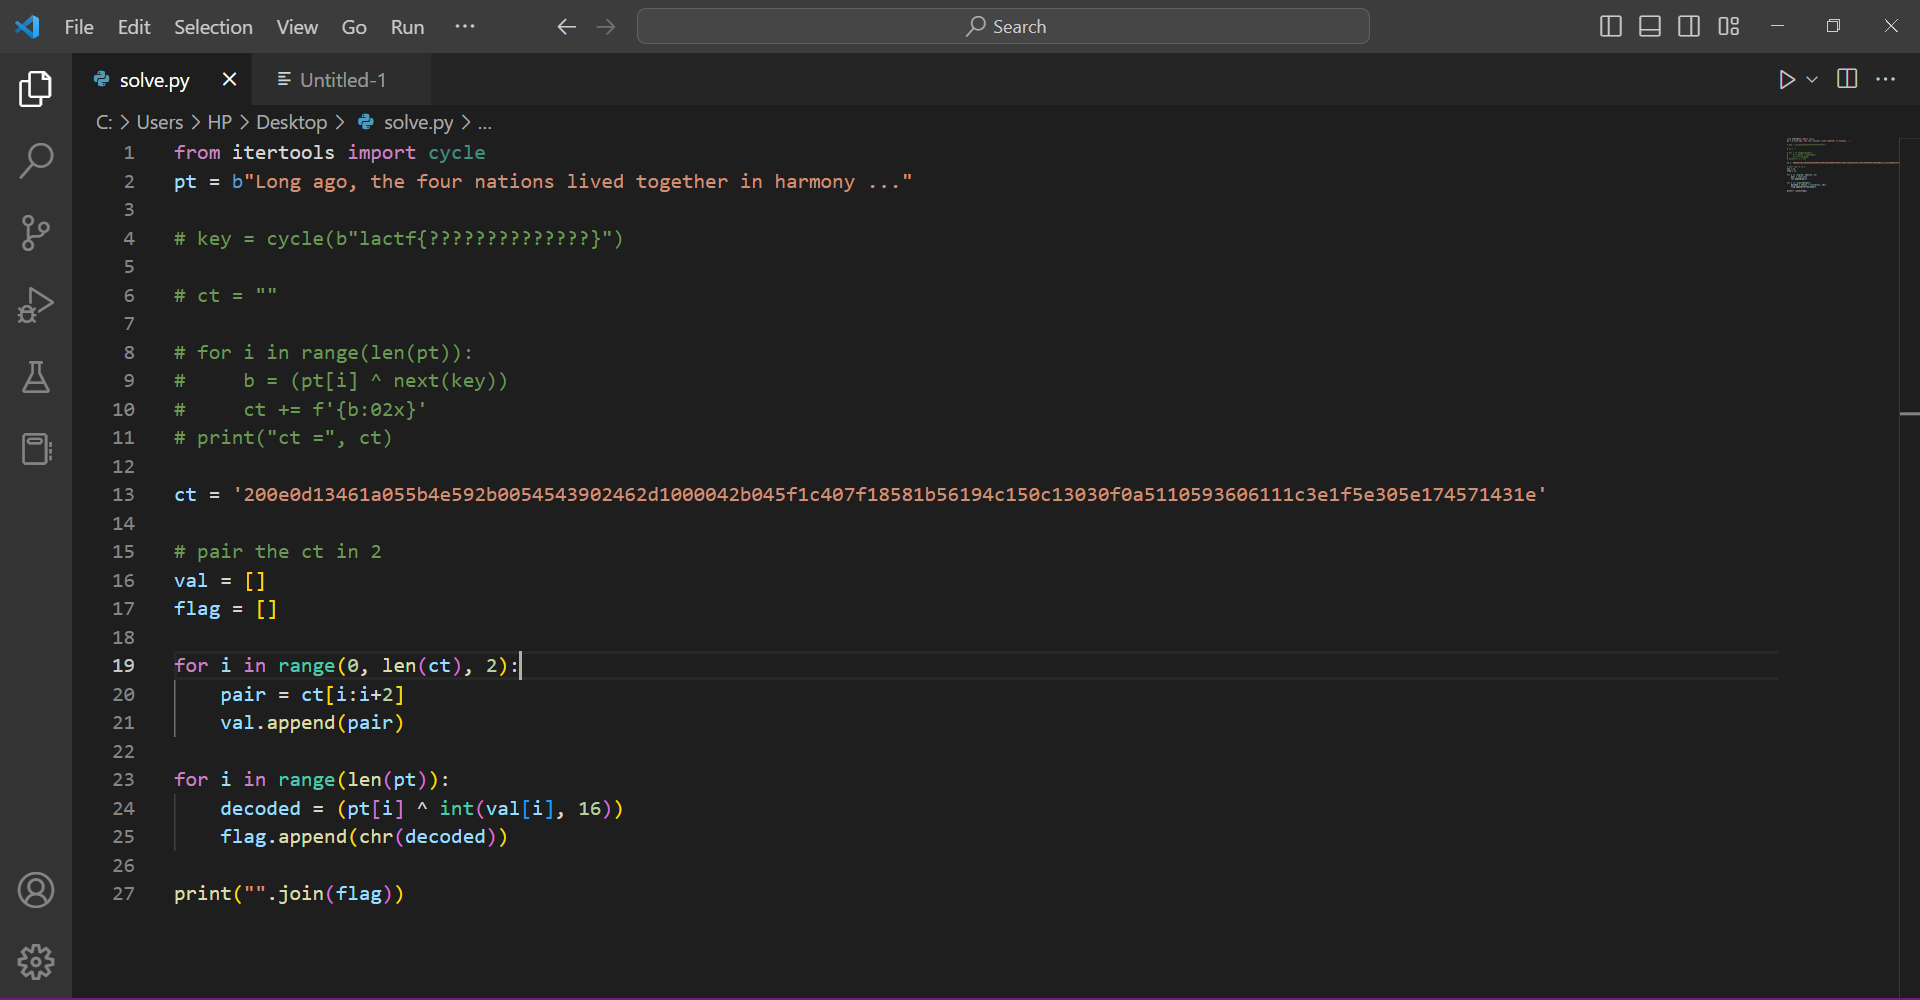Open the Accounts menu icon
The height and width of the screenshot is (1000, 1920).
(x=36, y=890)
